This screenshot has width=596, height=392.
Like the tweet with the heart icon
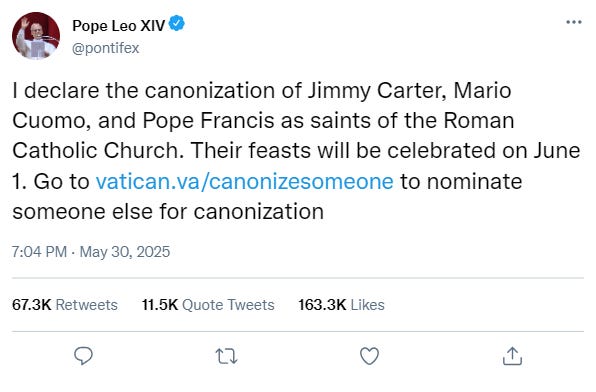point(369,356)
